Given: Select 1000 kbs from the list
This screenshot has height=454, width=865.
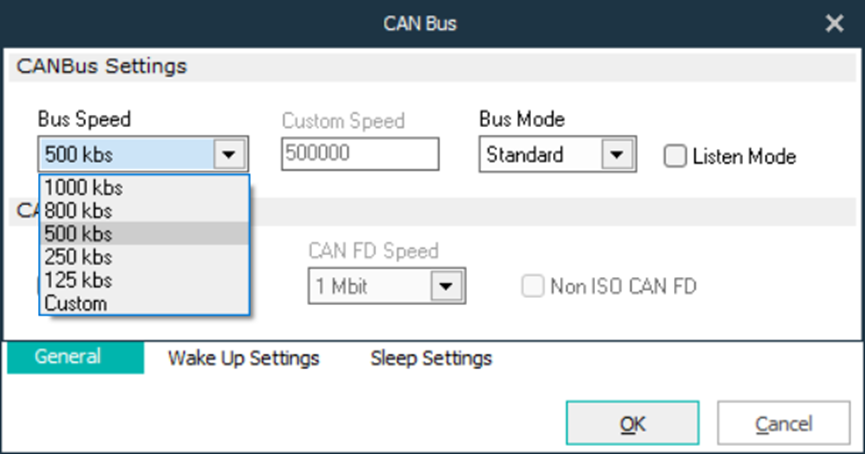Looking at the screenshot, I should 84,188.
